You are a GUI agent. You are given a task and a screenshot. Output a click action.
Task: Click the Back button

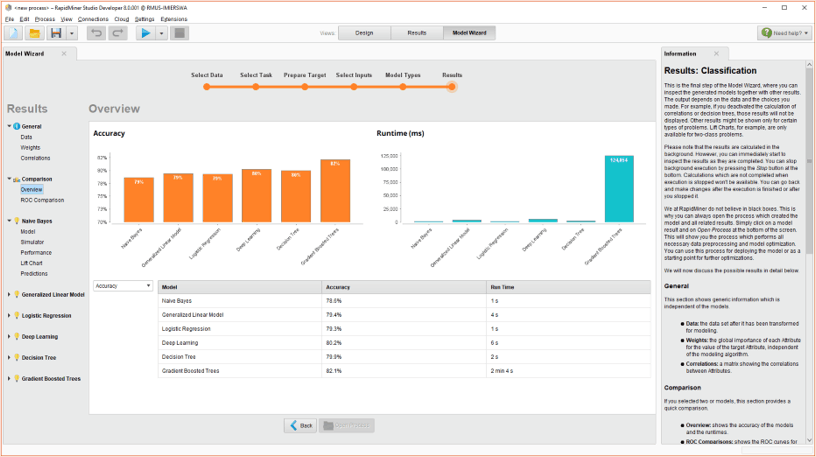pyautogui.click(x=300, y=425)
